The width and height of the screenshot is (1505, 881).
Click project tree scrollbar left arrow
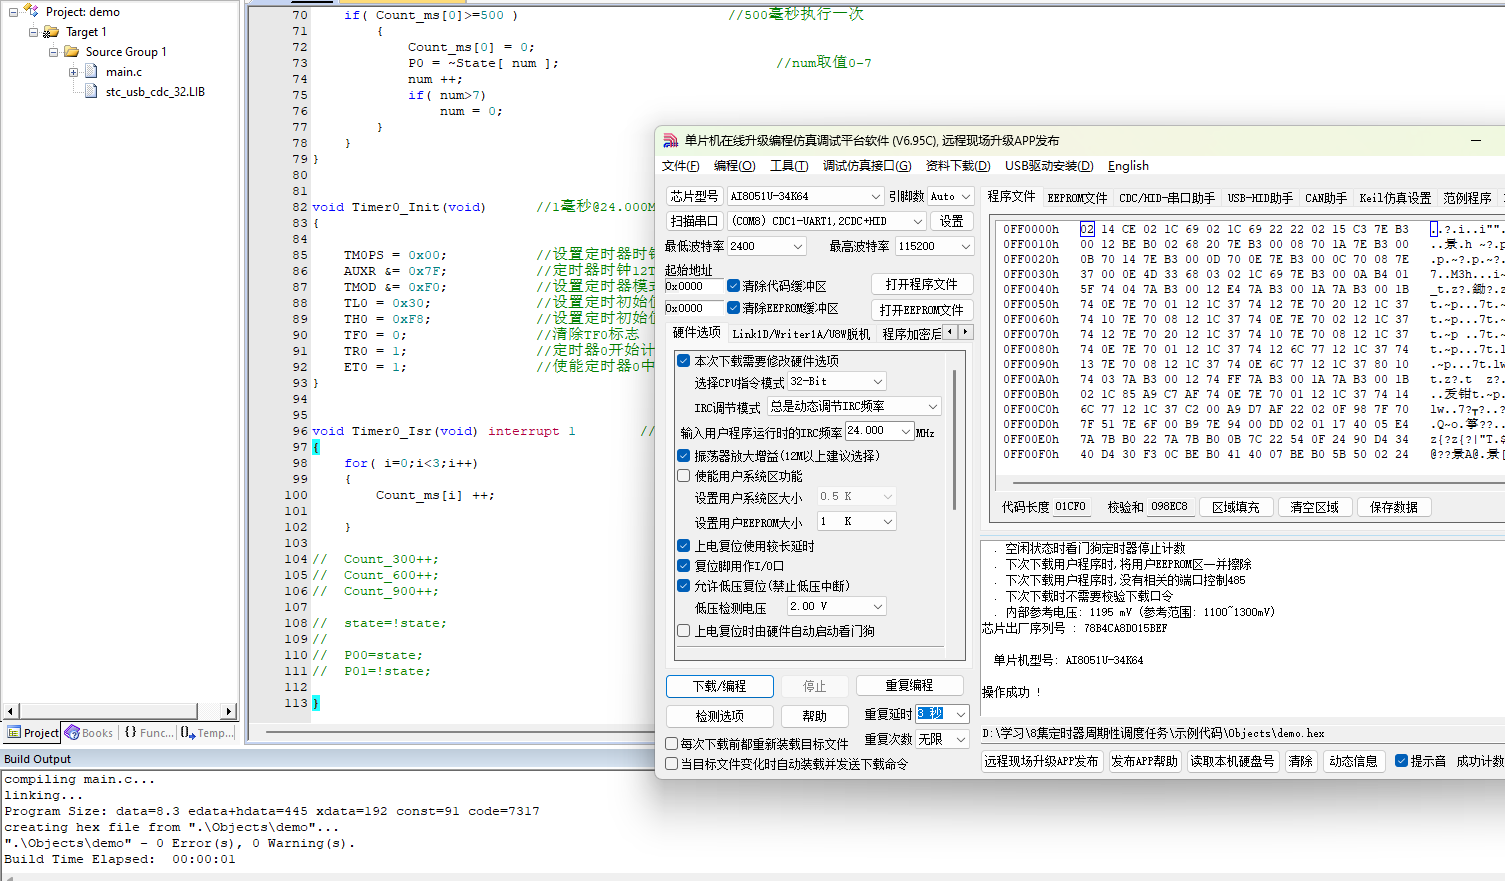point(11,711)
